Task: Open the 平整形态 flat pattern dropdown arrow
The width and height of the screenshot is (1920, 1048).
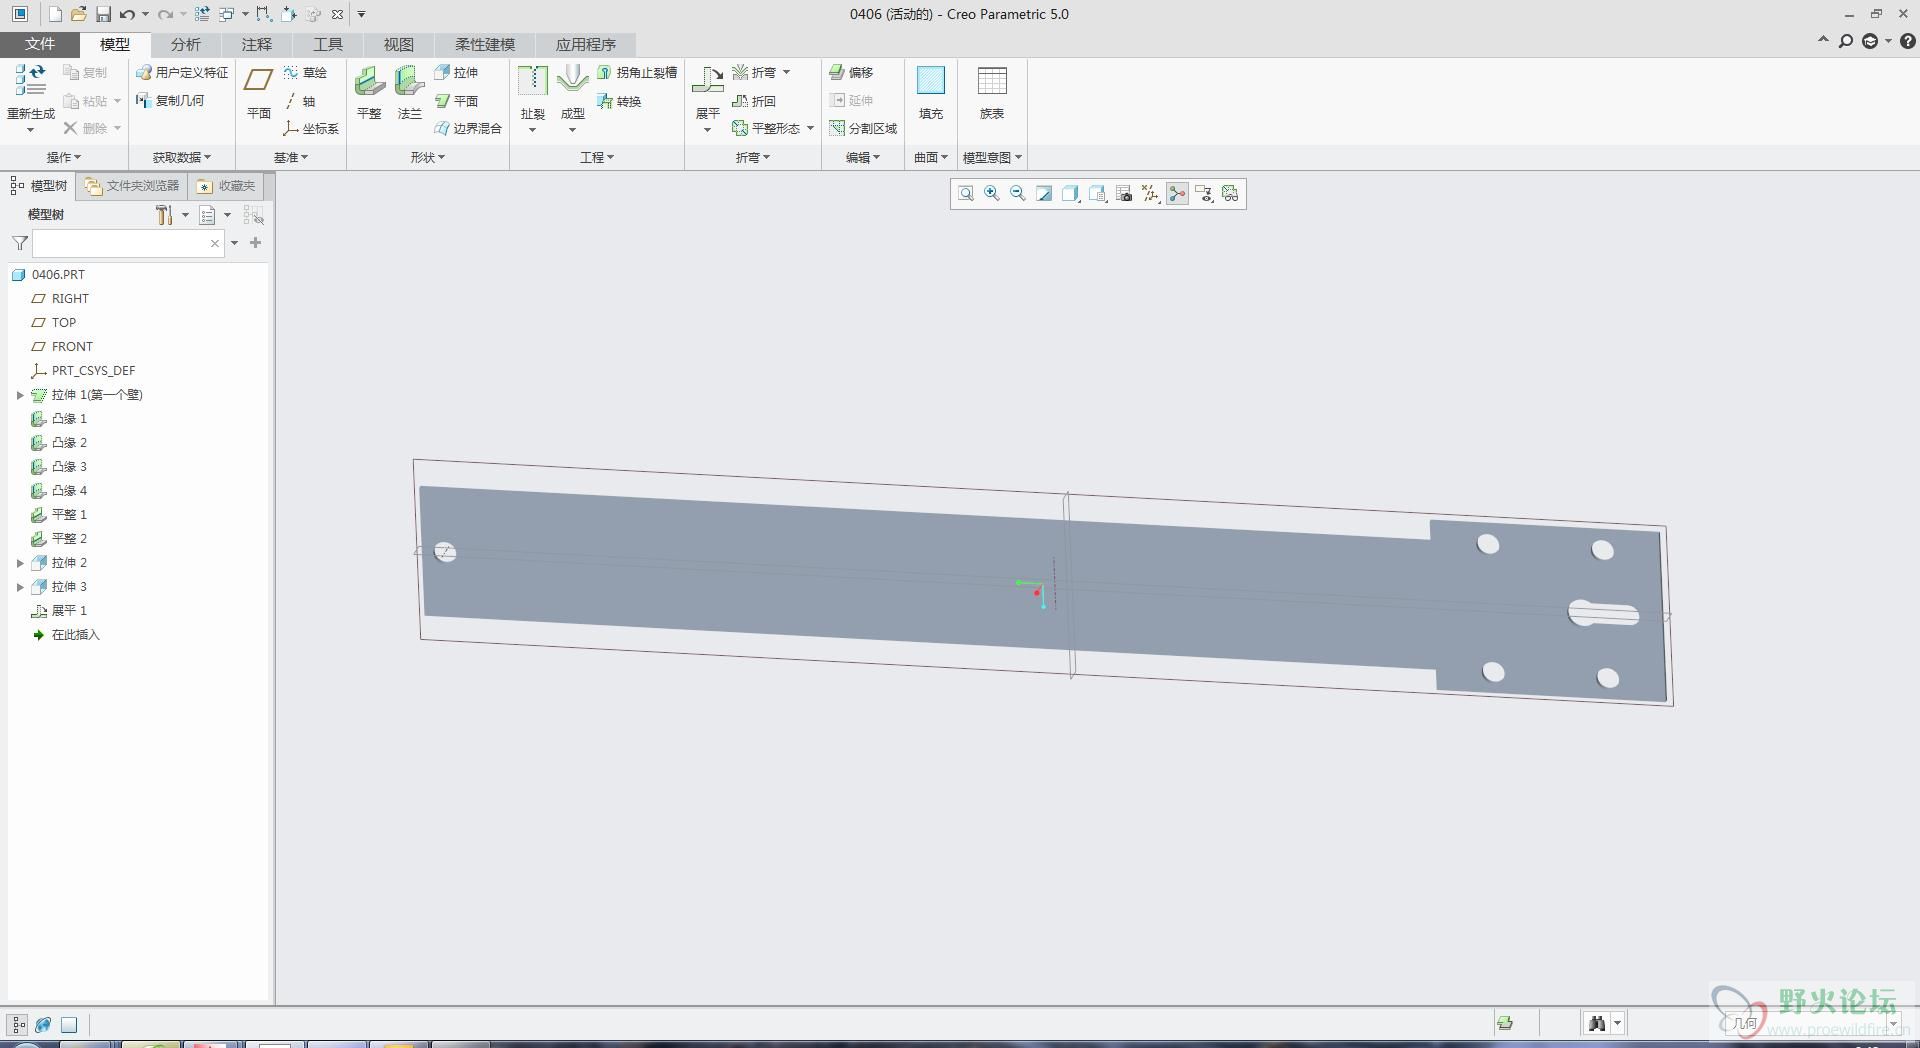Action: pyautogui.click(x=810, y=128)
